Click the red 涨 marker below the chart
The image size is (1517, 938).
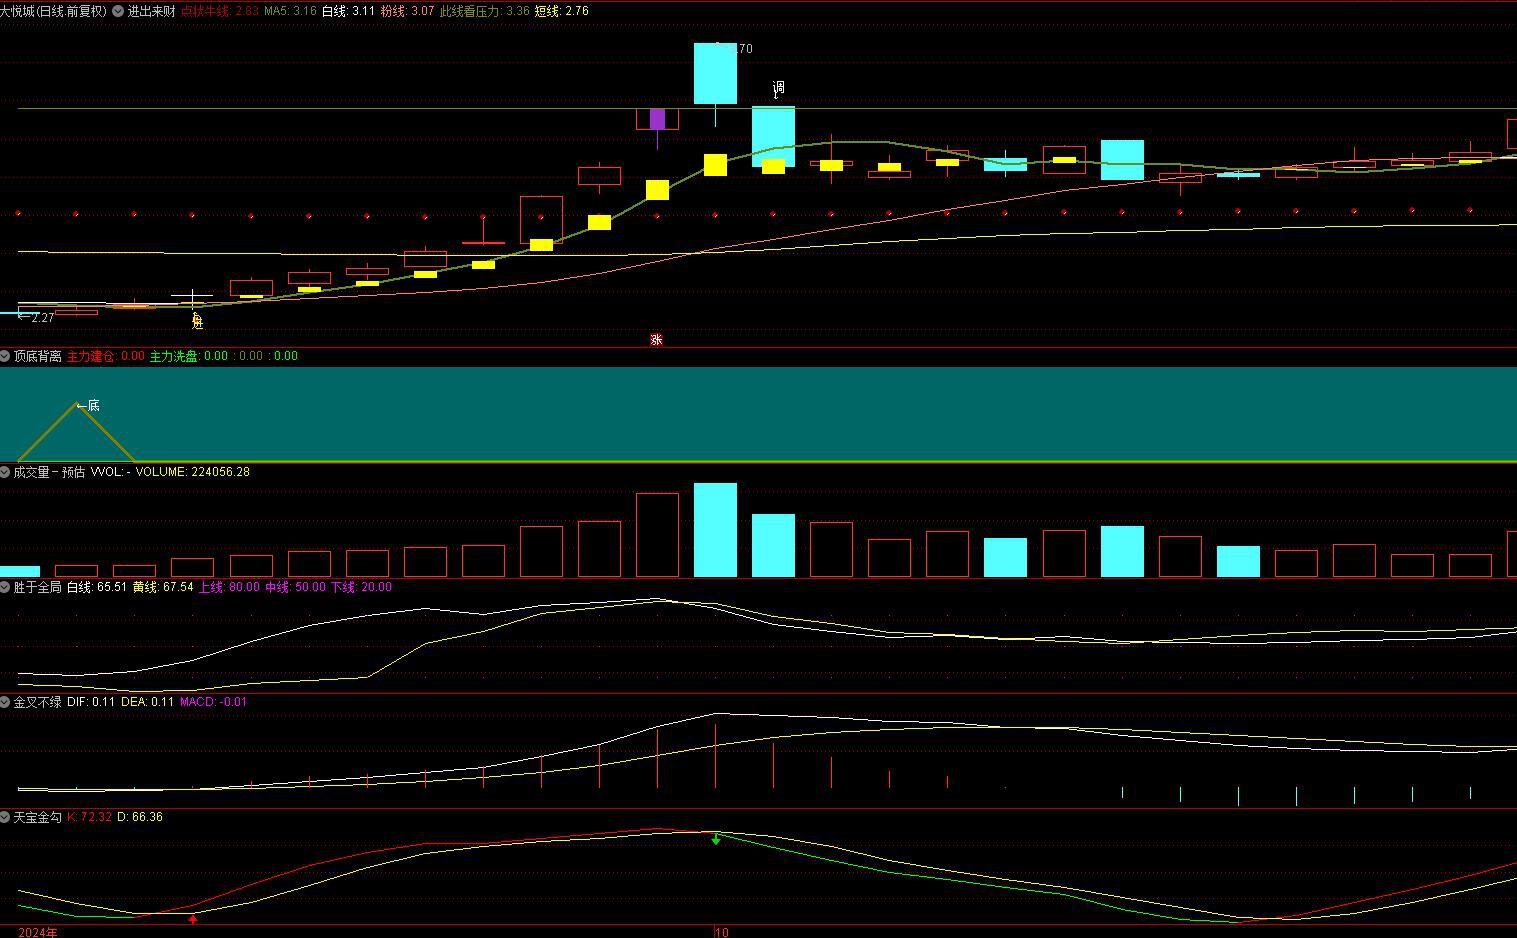click(x=657, y=340)
